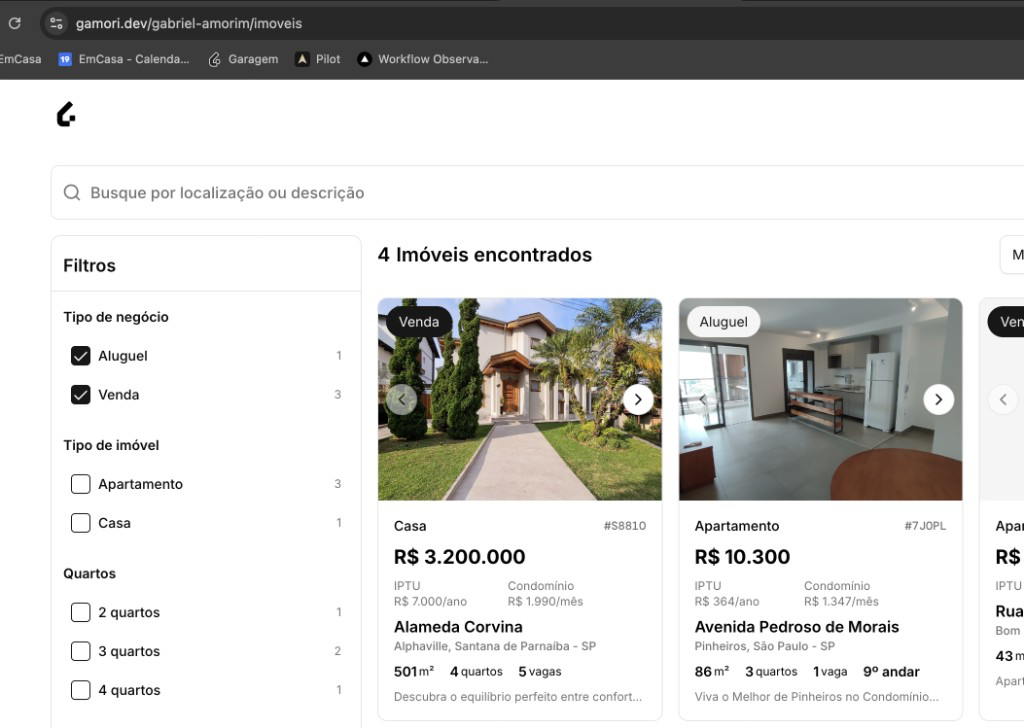The image size is (1024, 728).
Task: Open the sort dropdown beside results heading
Action: (1012, 255)
